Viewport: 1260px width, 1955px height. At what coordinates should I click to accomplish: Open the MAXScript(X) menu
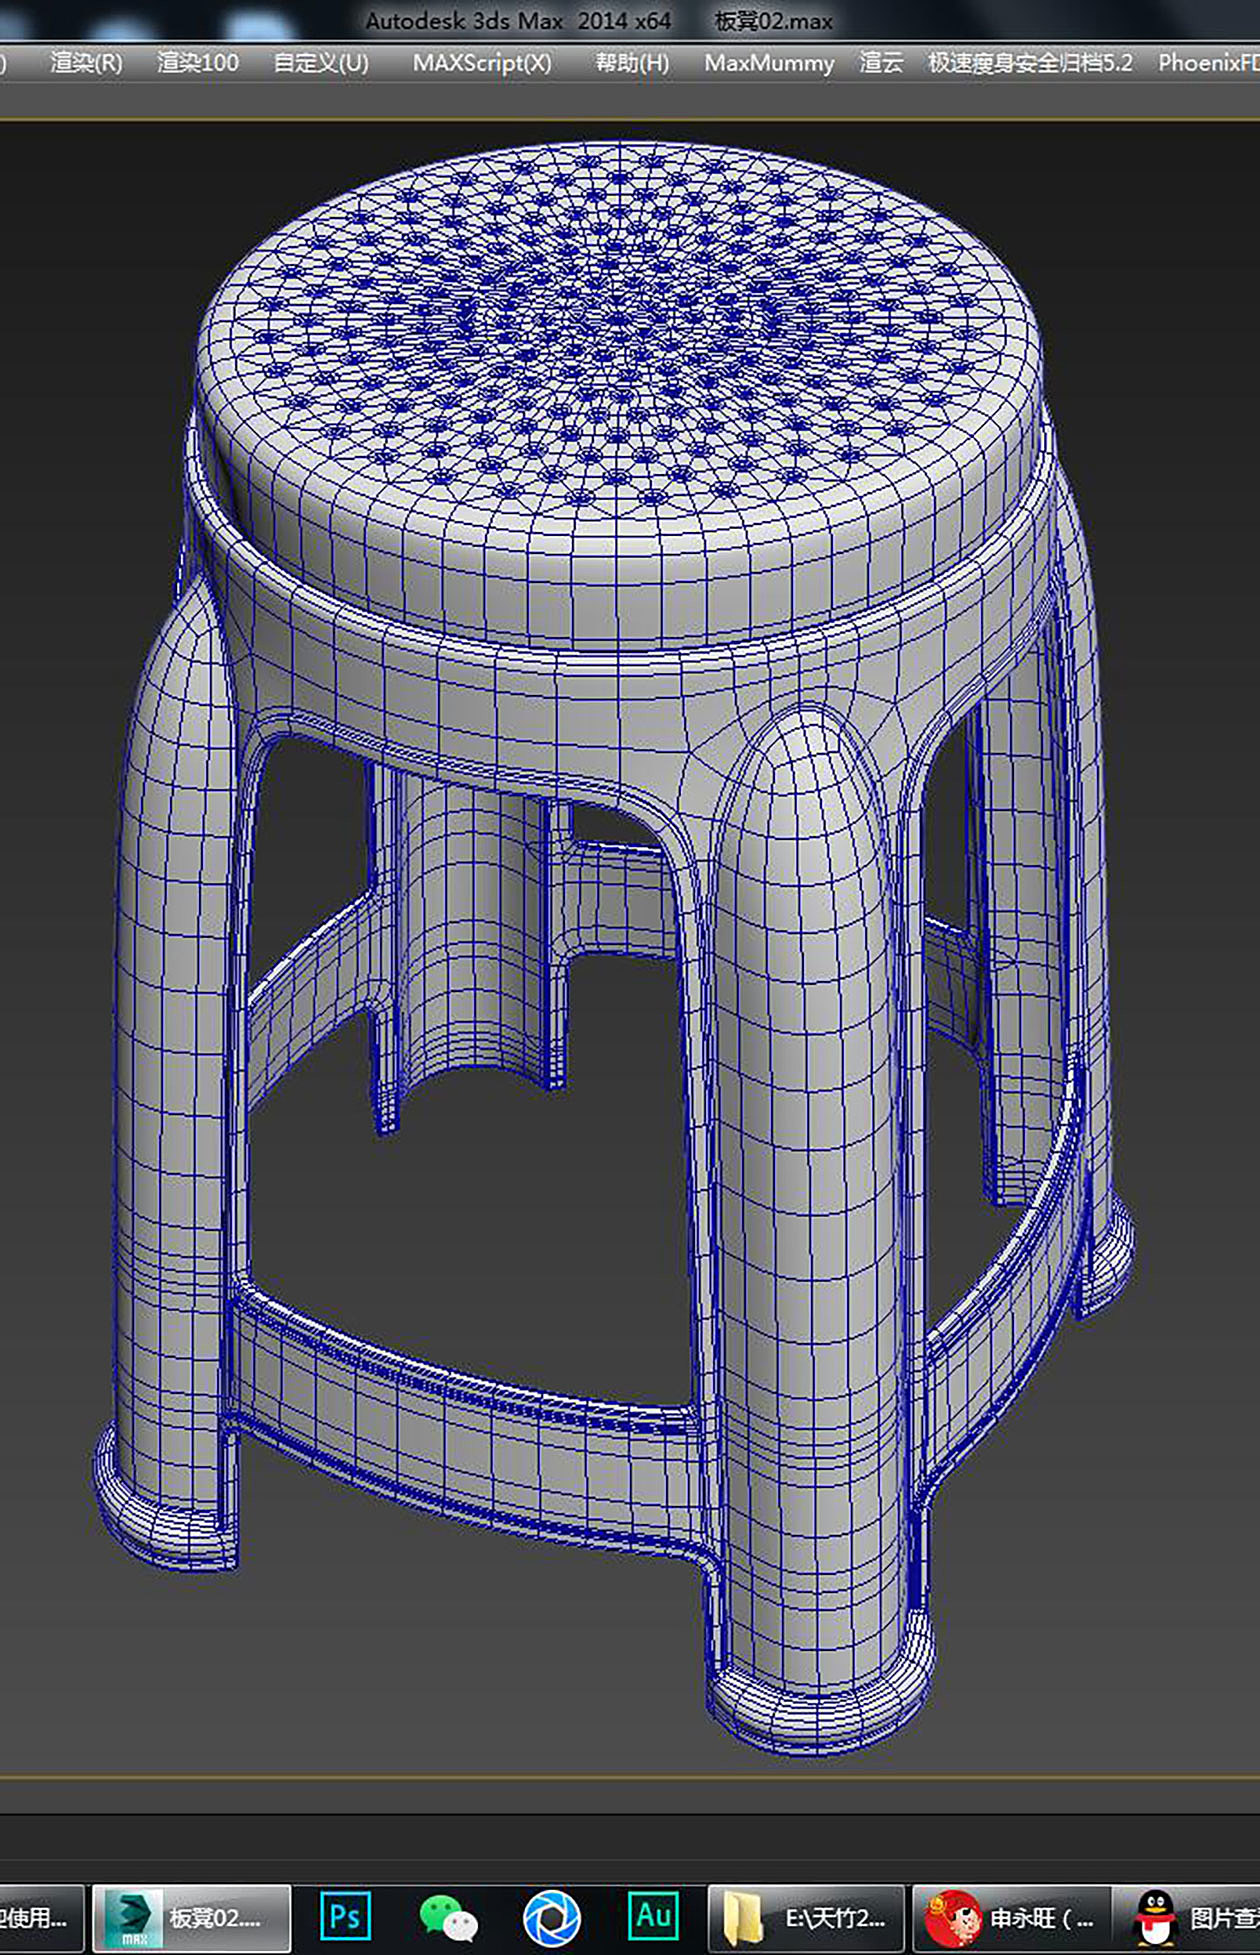click(x=482, y=63)
